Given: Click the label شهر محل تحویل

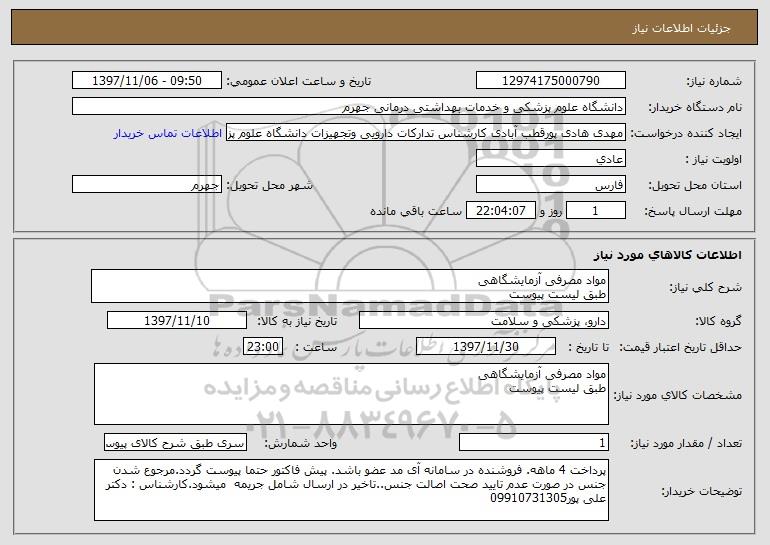Looking at the screenshot, I should pyautogui.click(x=269, y=186).
